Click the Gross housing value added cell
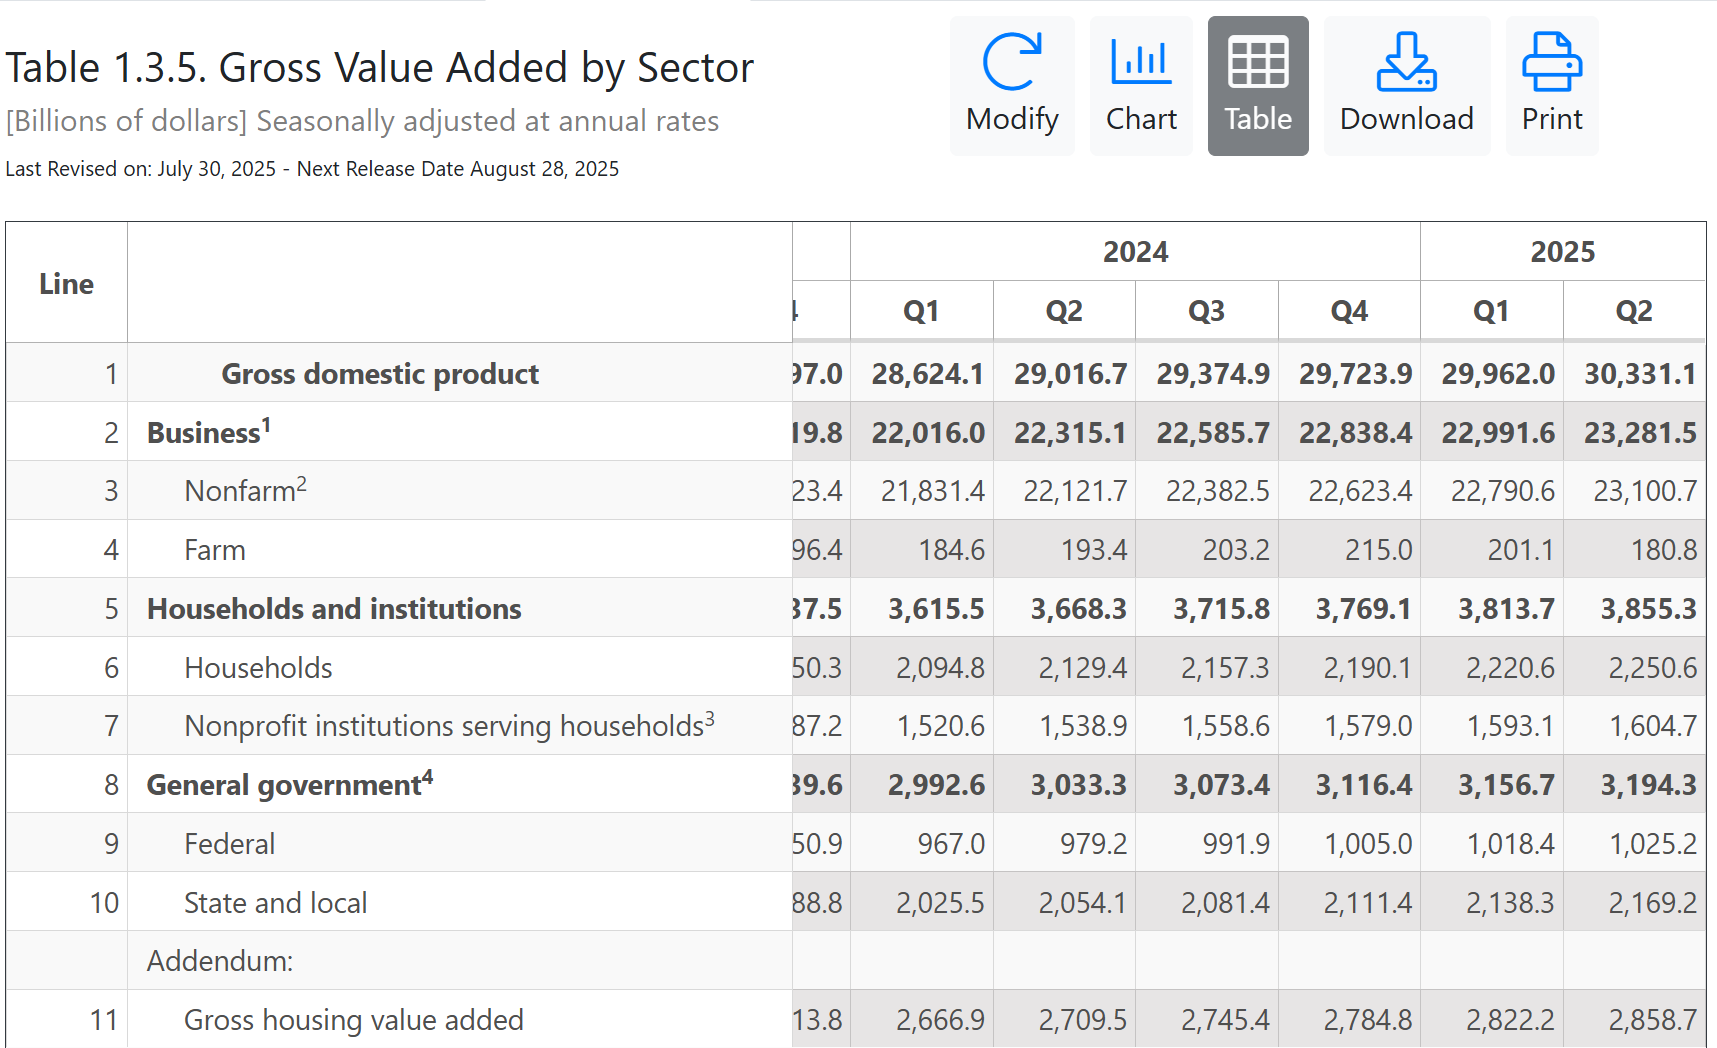The image size is (1717, 1048). click(353, 1019)
